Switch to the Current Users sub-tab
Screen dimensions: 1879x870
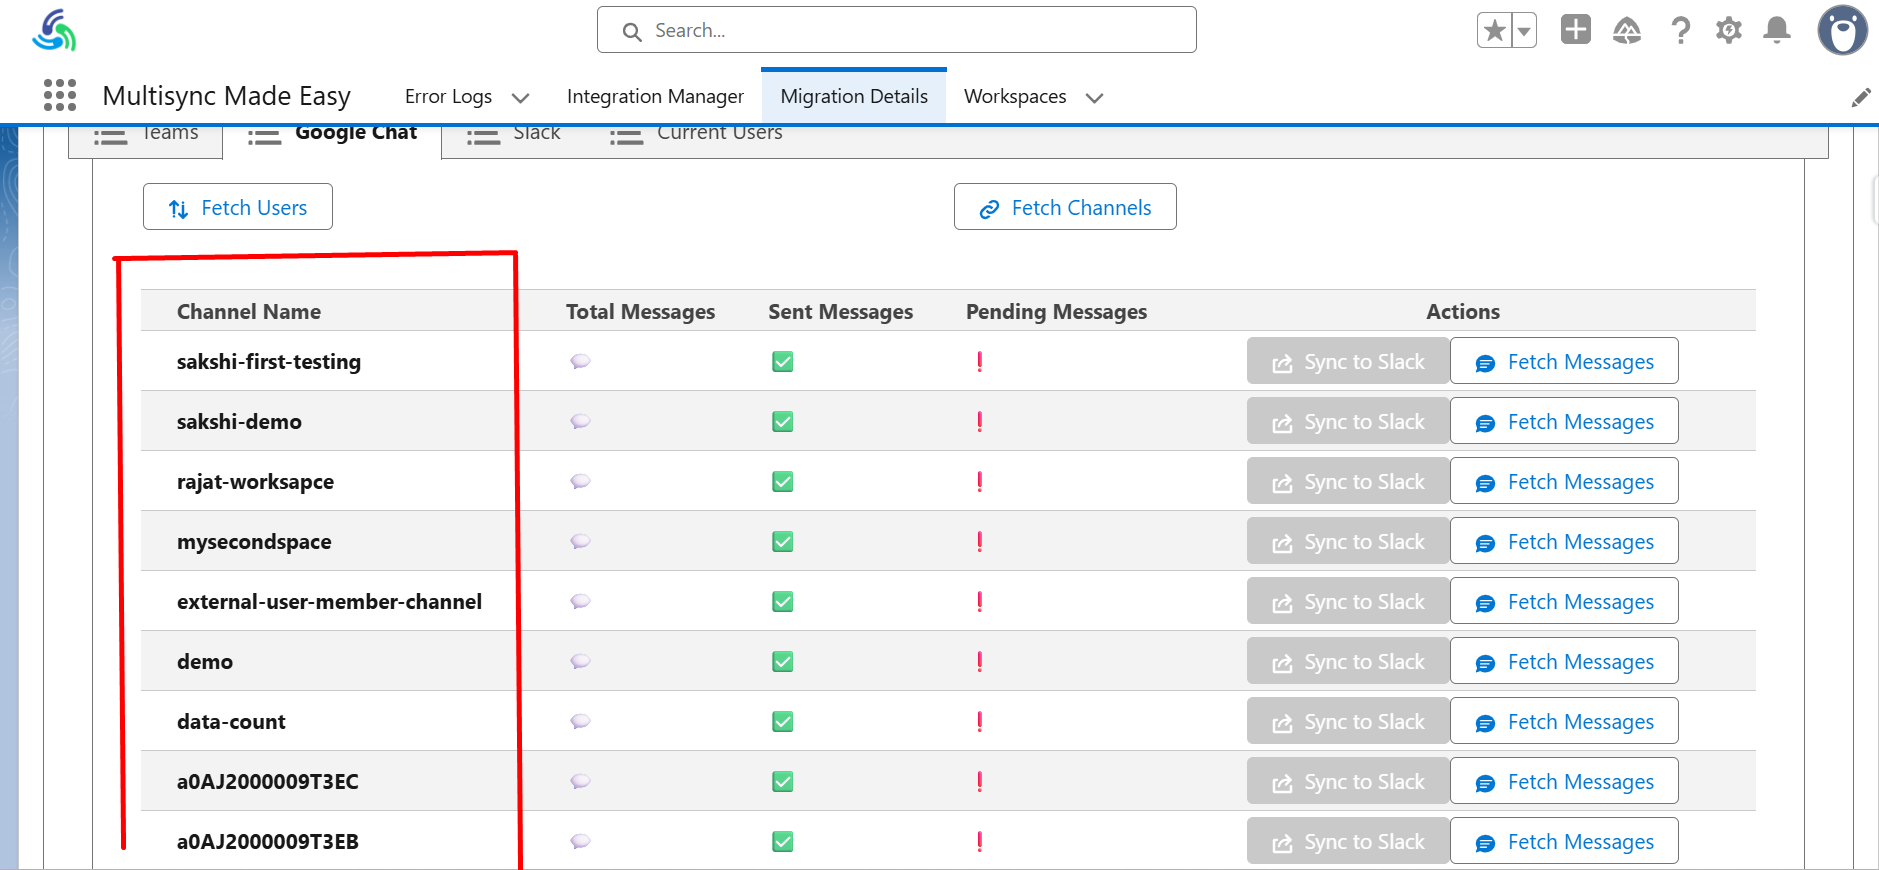point(696,136)
